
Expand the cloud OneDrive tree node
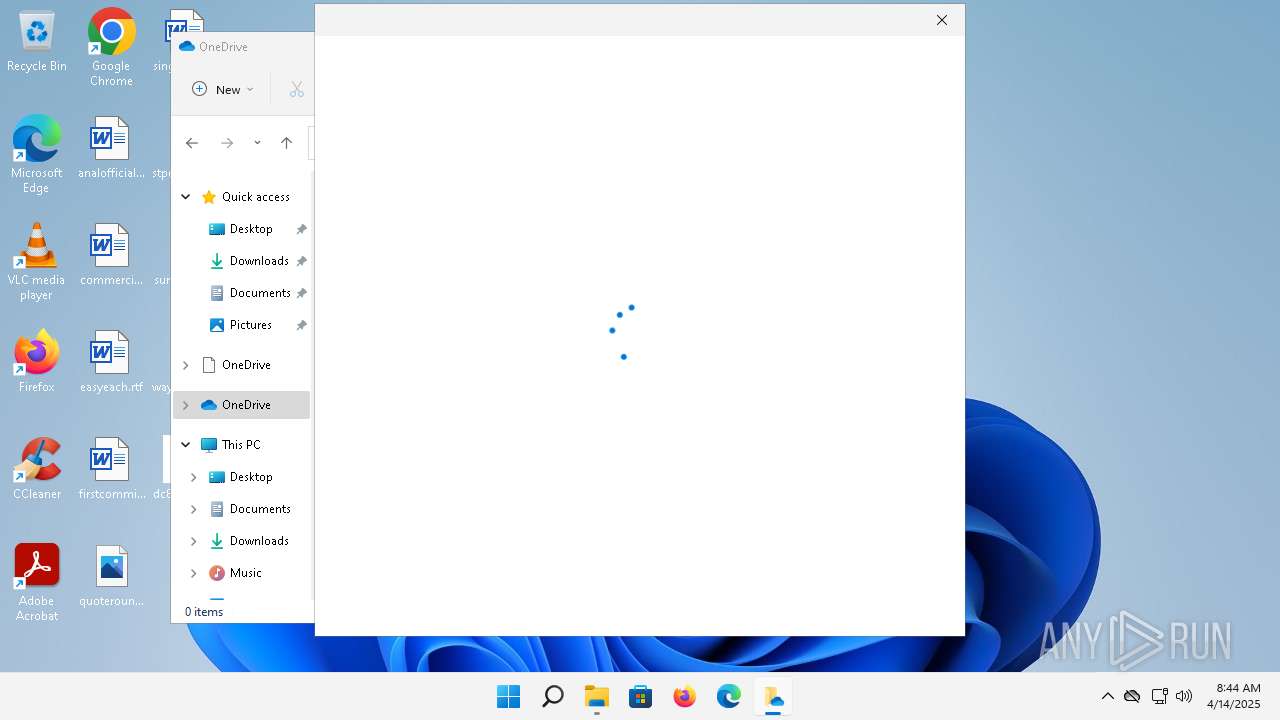[x=185, y=405]
